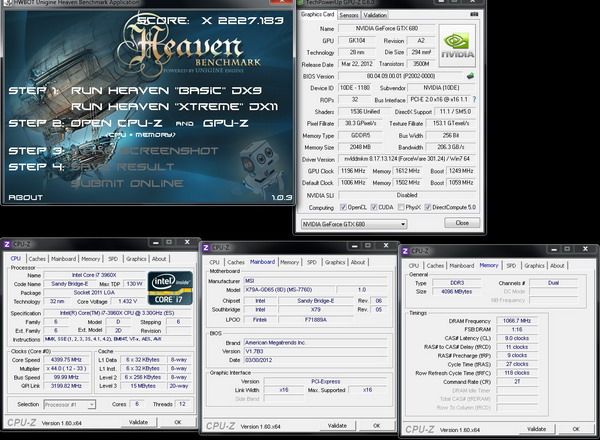Viewport: 600px width, 440px height.
Task: Click the Command Rate 2T value
Action: coord(517,382)
